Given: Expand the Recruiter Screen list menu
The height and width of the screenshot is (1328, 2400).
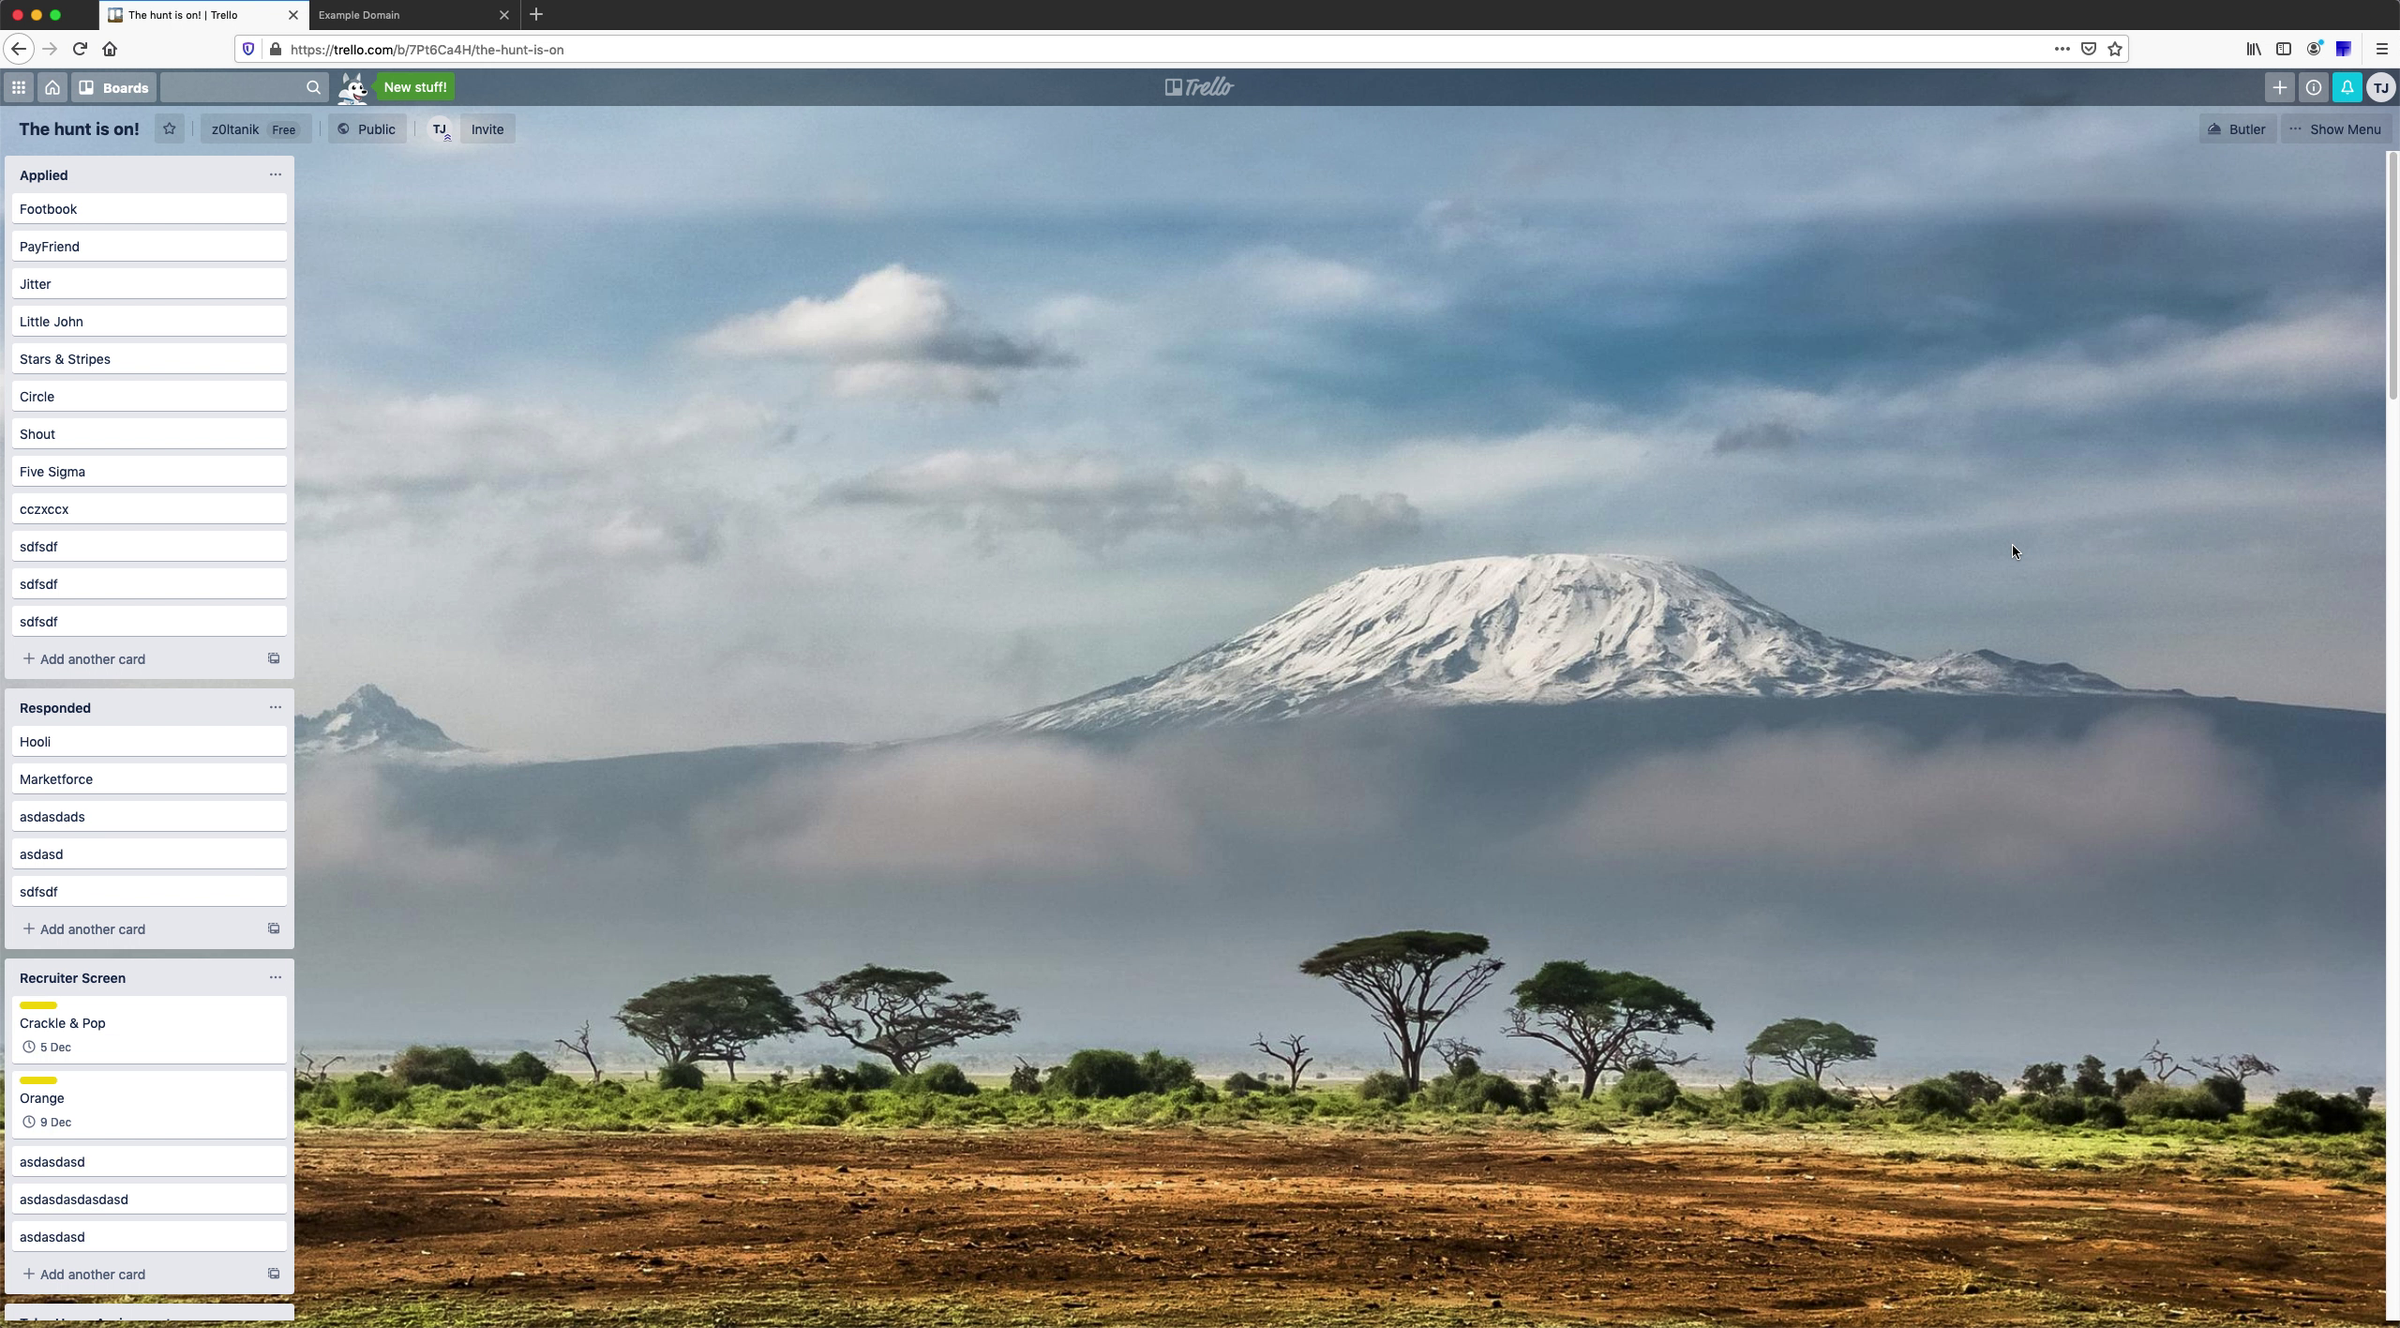Looking at the screenshot, I should [x=275, y=976].
